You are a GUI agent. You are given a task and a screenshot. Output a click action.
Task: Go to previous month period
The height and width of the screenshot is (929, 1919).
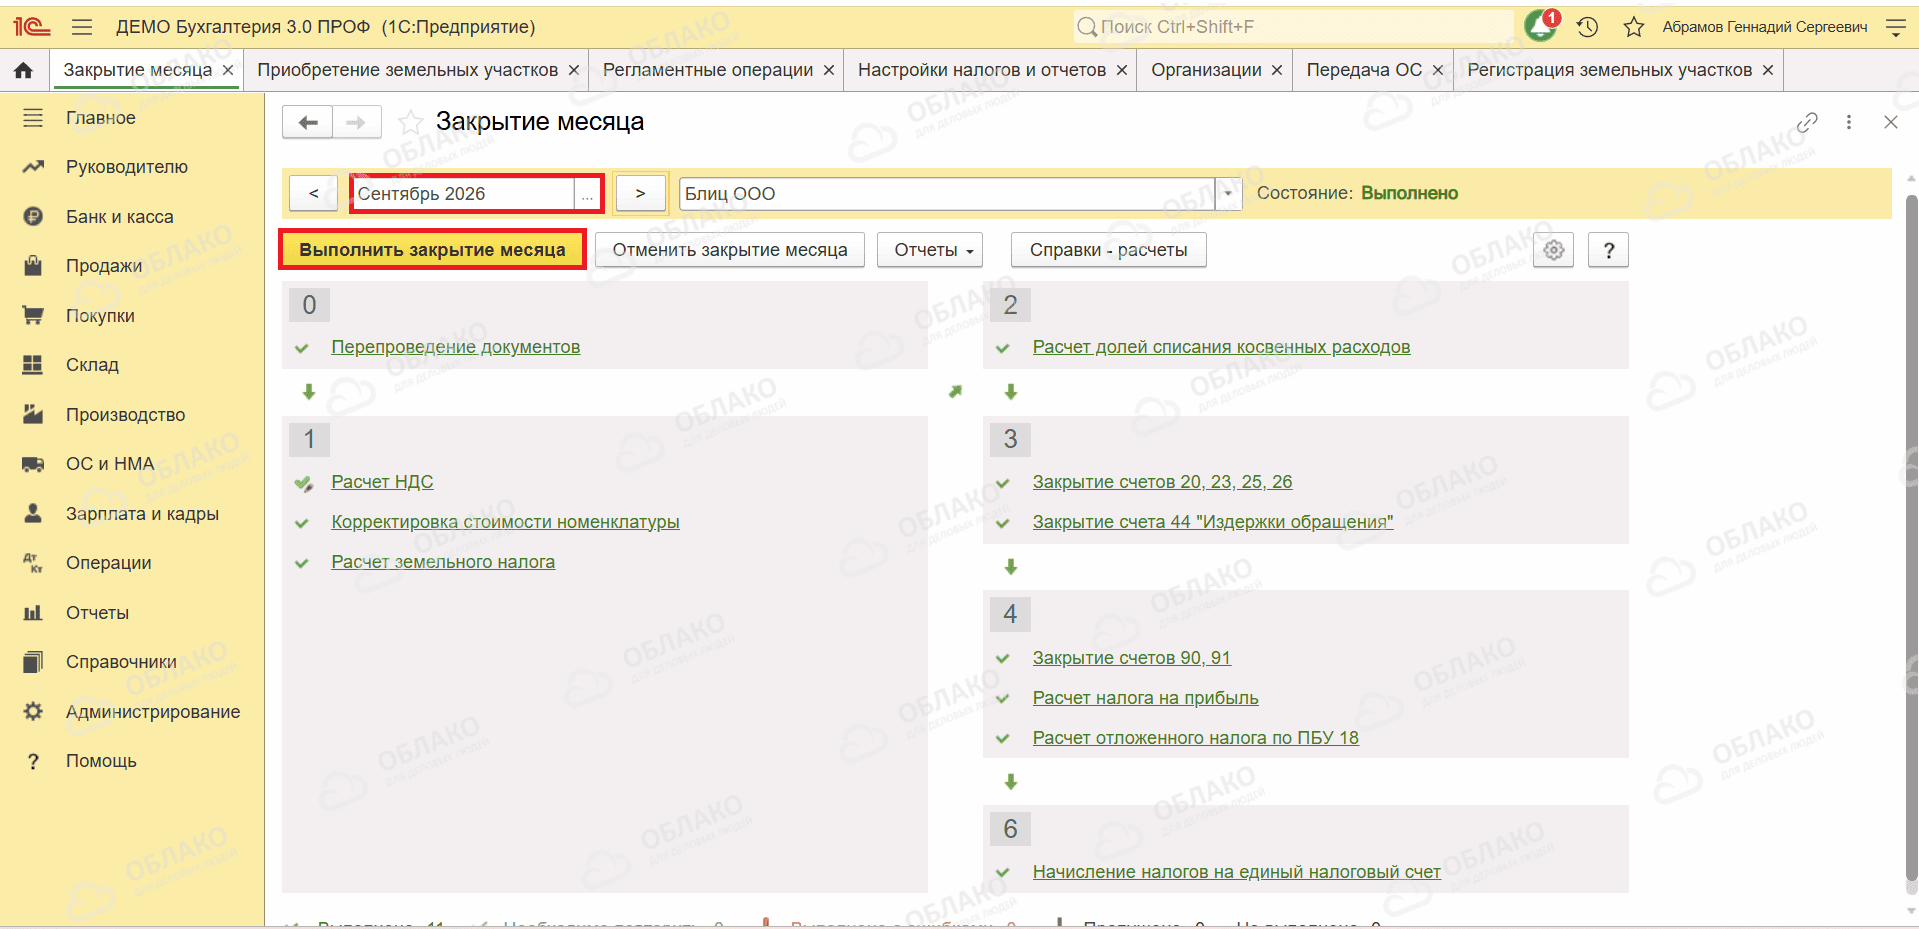pos(313,194)
